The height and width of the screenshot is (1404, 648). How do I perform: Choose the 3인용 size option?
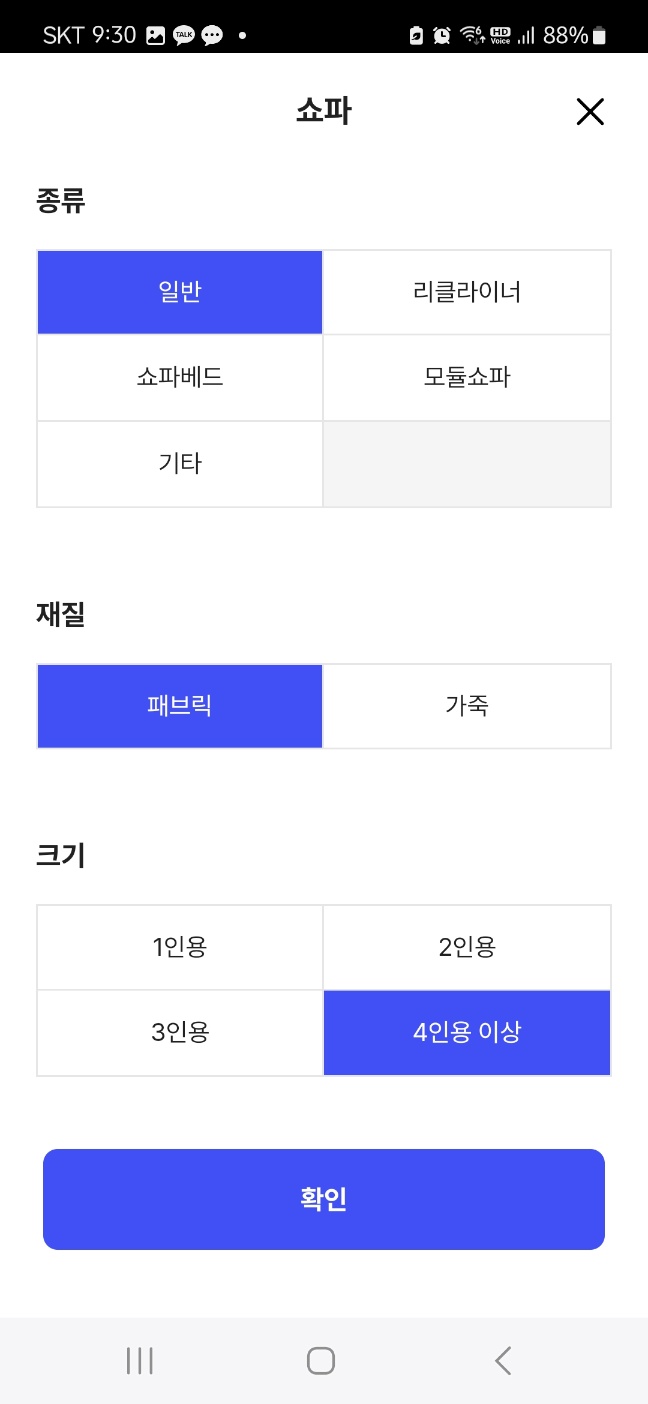[x=180, y=1032]
